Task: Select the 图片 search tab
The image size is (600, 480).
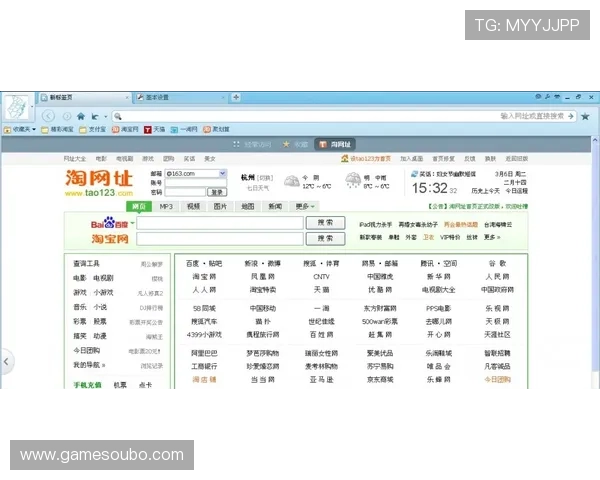Action: click(220, 207)
